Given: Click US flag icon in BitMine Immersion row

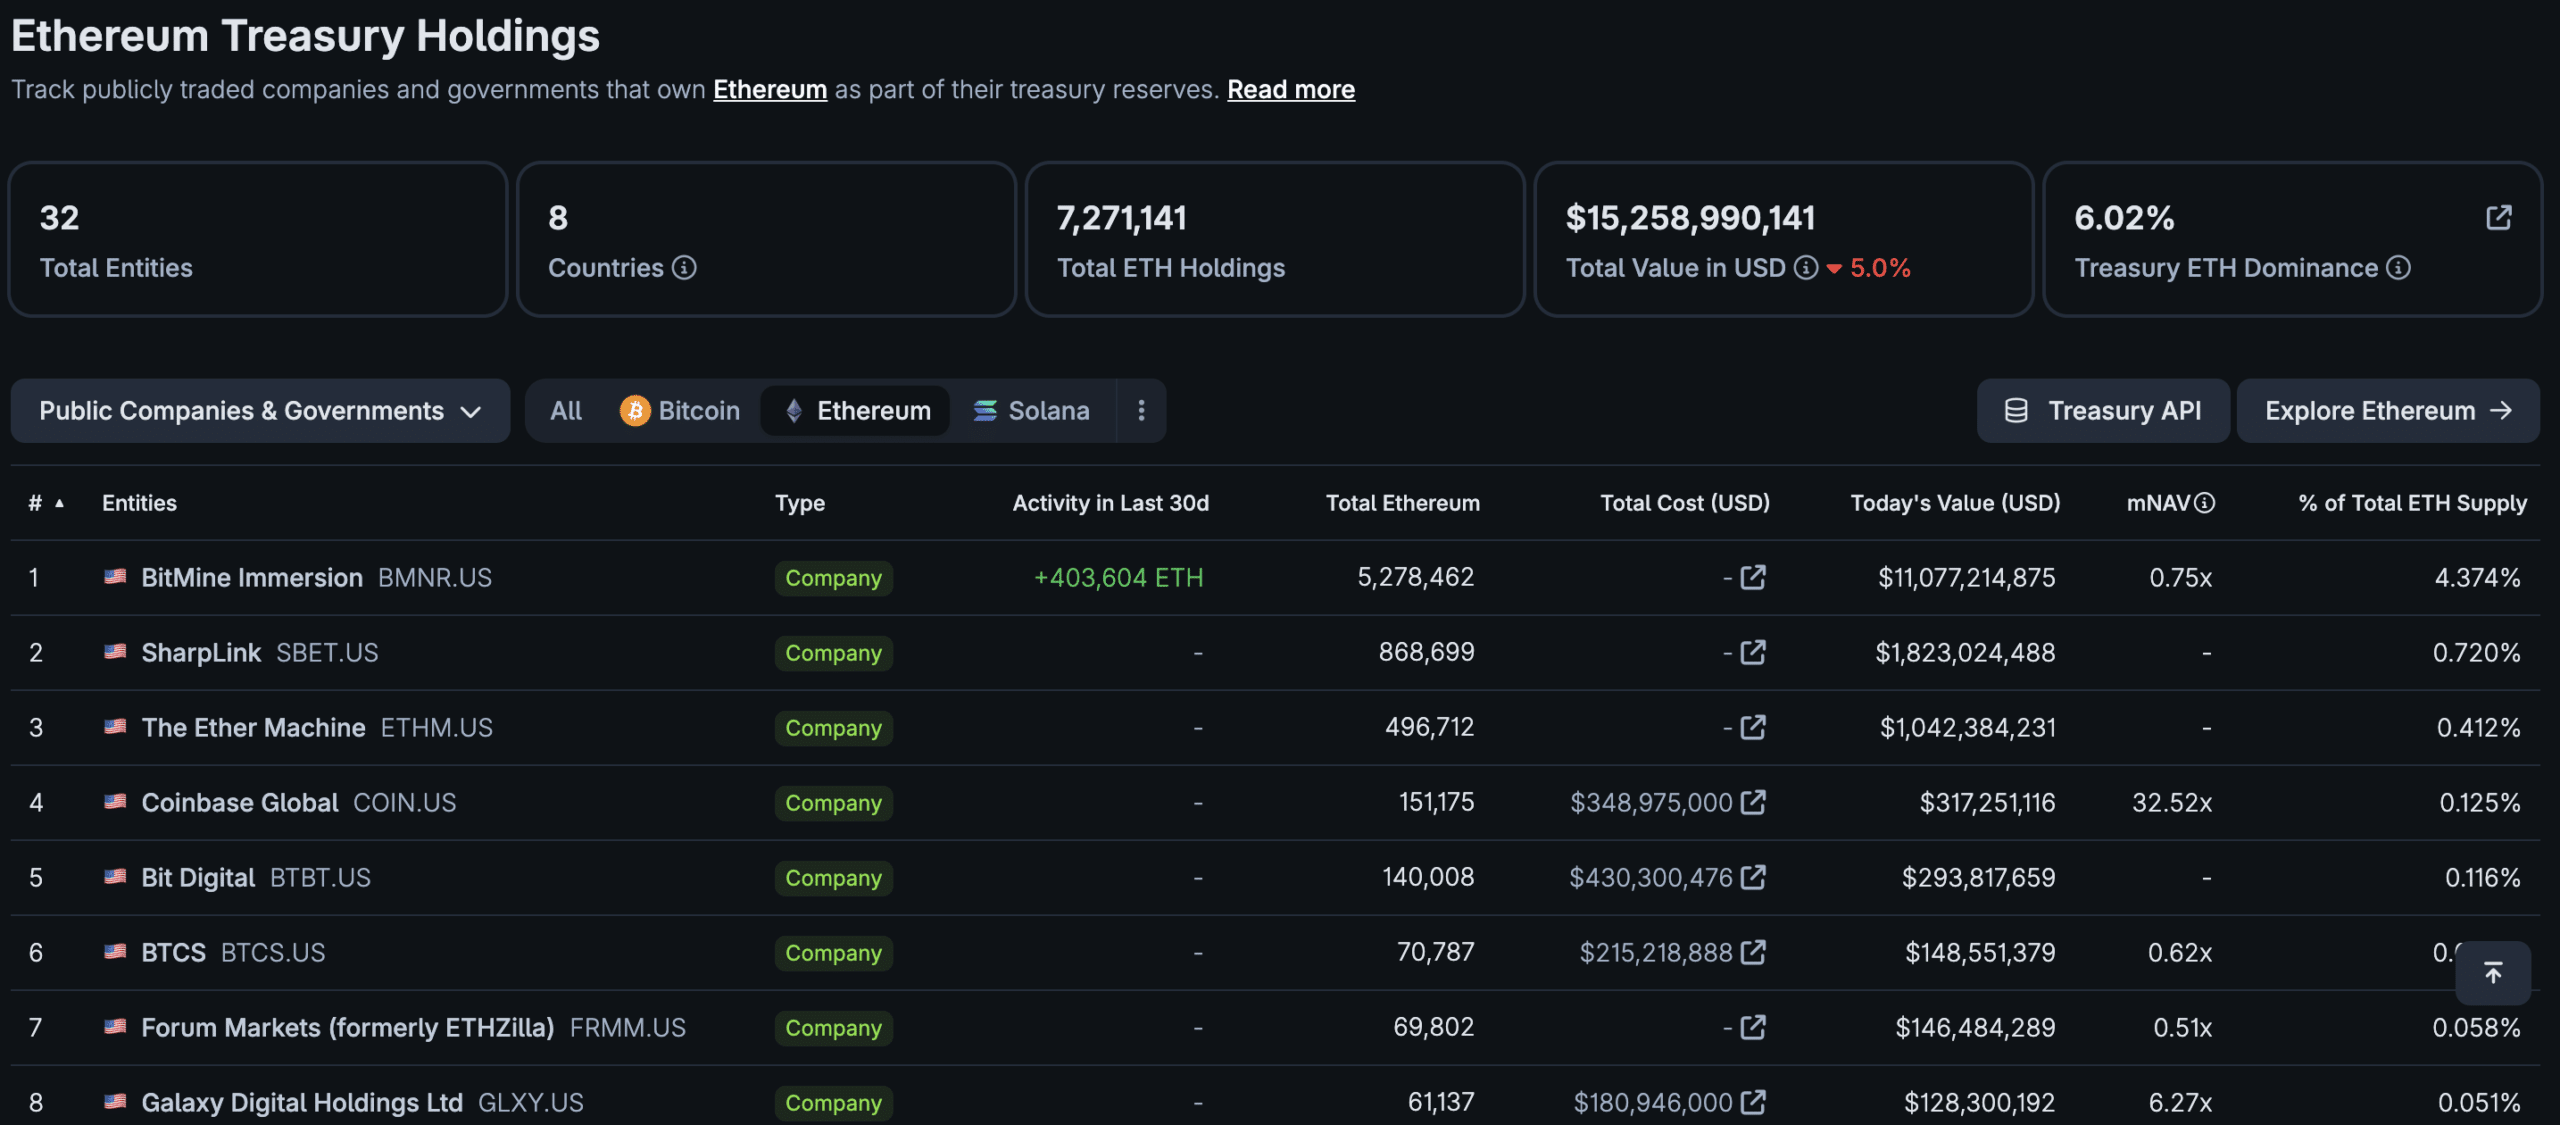Looking at the screenshot, I should pos(115,576).
